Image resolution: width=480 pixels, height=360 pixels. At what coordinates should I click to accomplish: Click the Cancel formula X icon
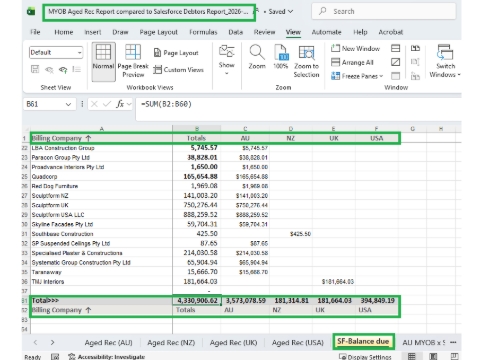(94, 104)
